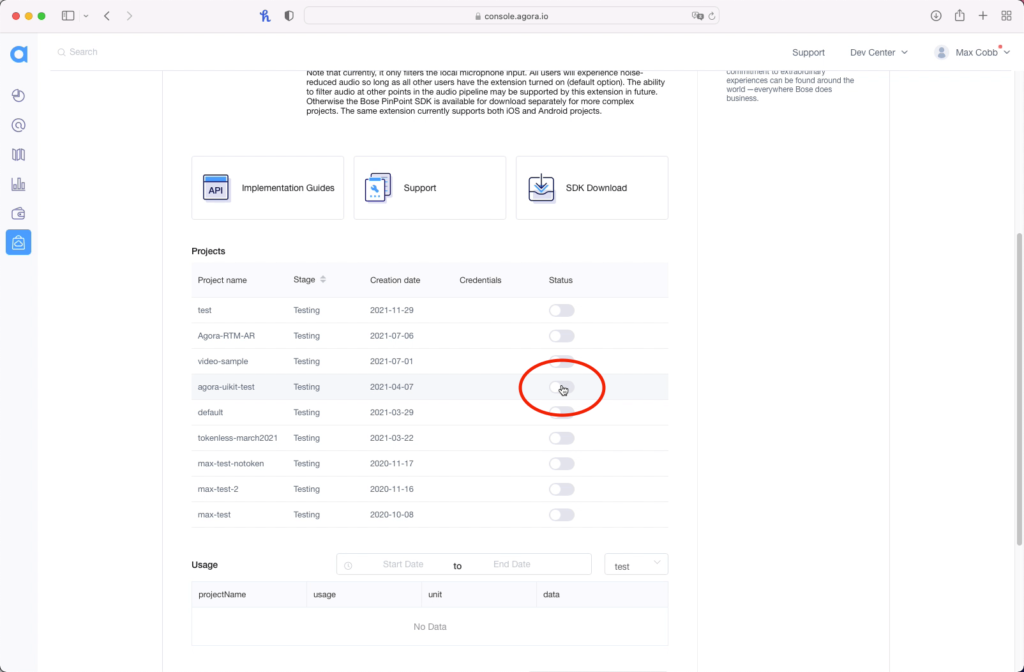1024x672 pixels.
Task: Click the API icon on Implementation Guides card
Action: [x=216, y=188]
